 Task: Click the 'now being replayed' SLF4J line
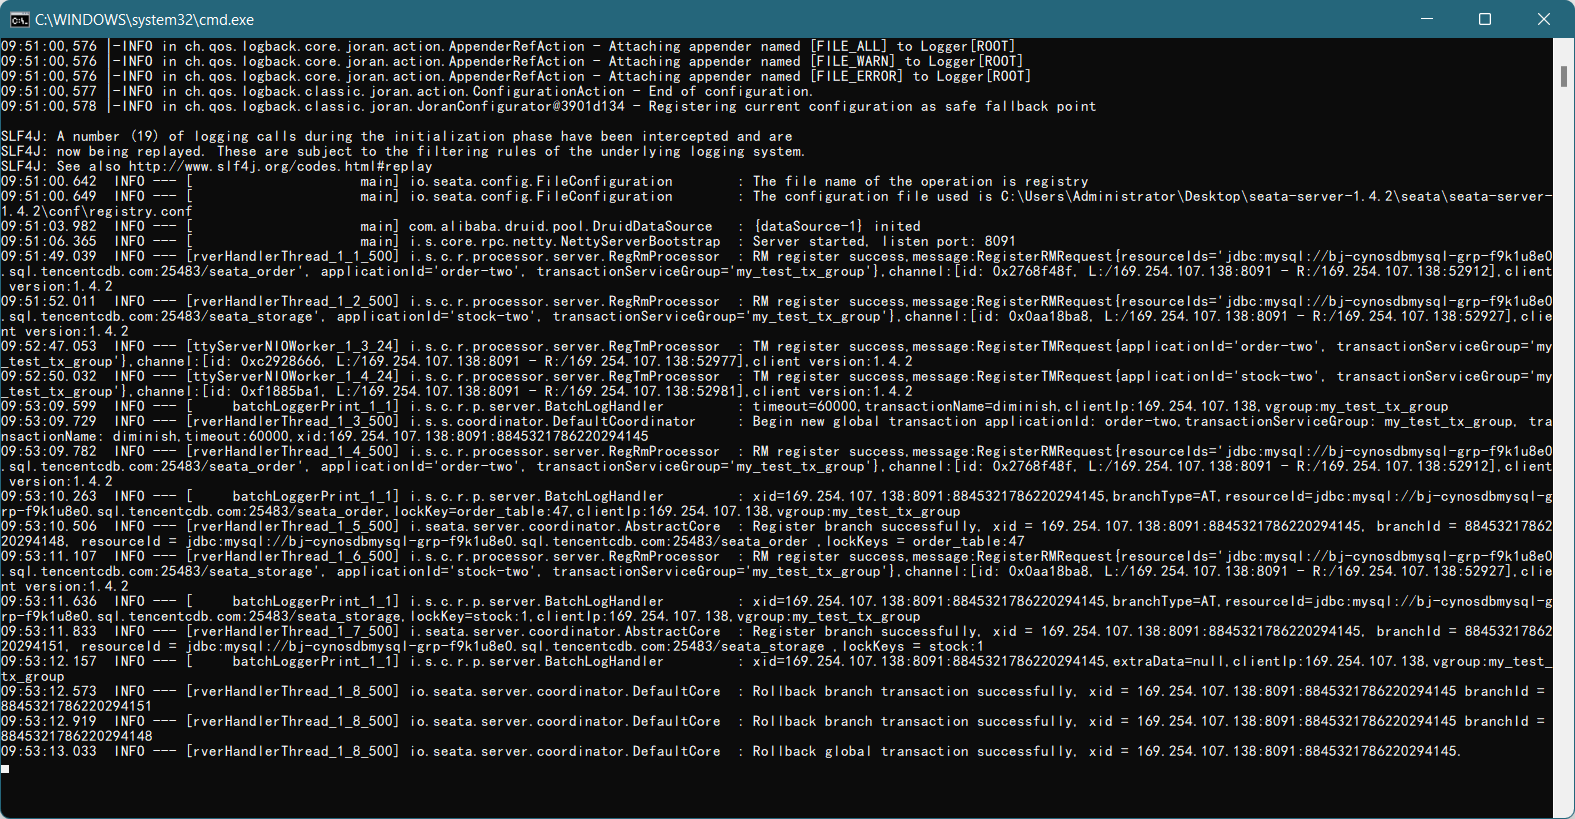(x=402, y=151)
